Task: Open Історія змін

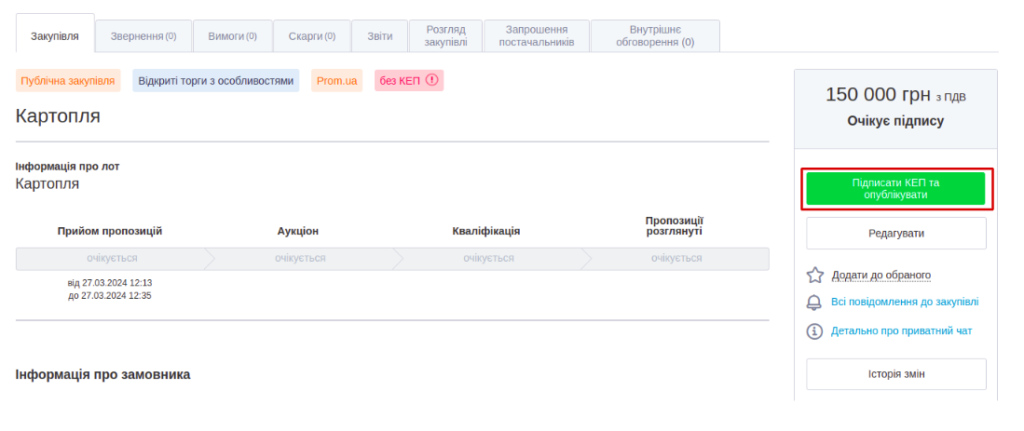Action: point(896,374)
